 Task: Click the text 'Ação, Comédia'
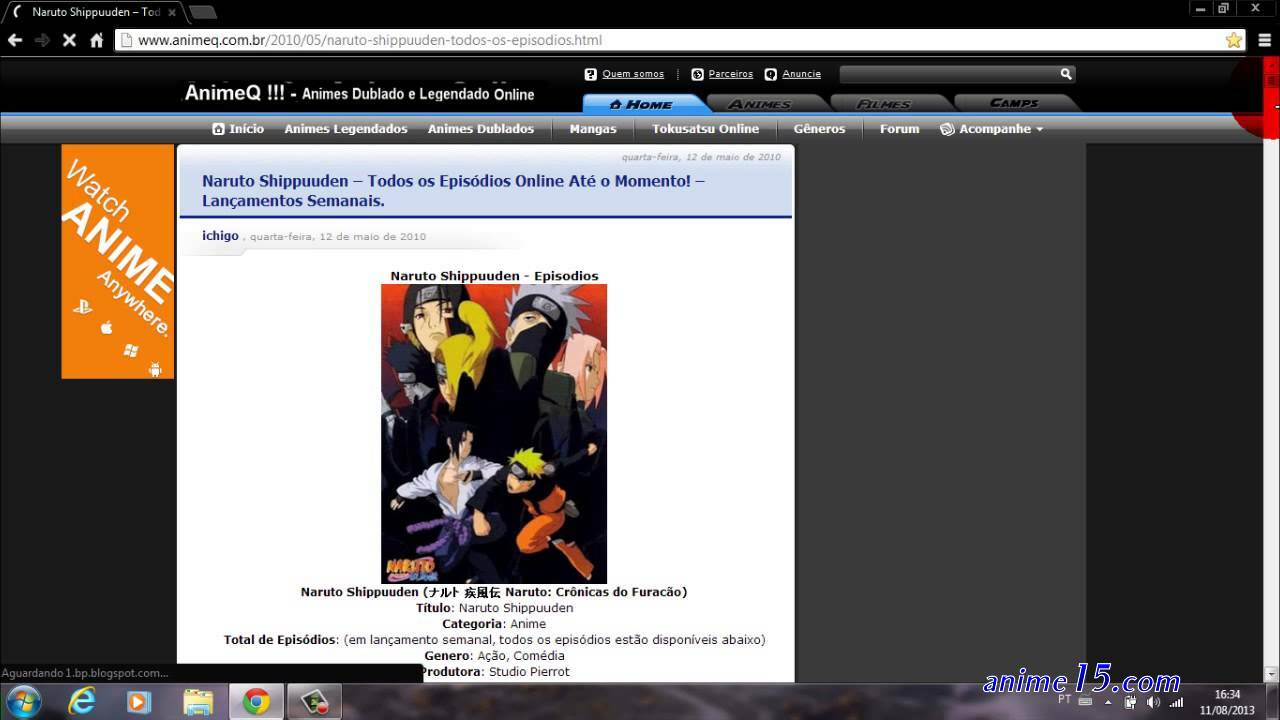click(x=520, y=656)
